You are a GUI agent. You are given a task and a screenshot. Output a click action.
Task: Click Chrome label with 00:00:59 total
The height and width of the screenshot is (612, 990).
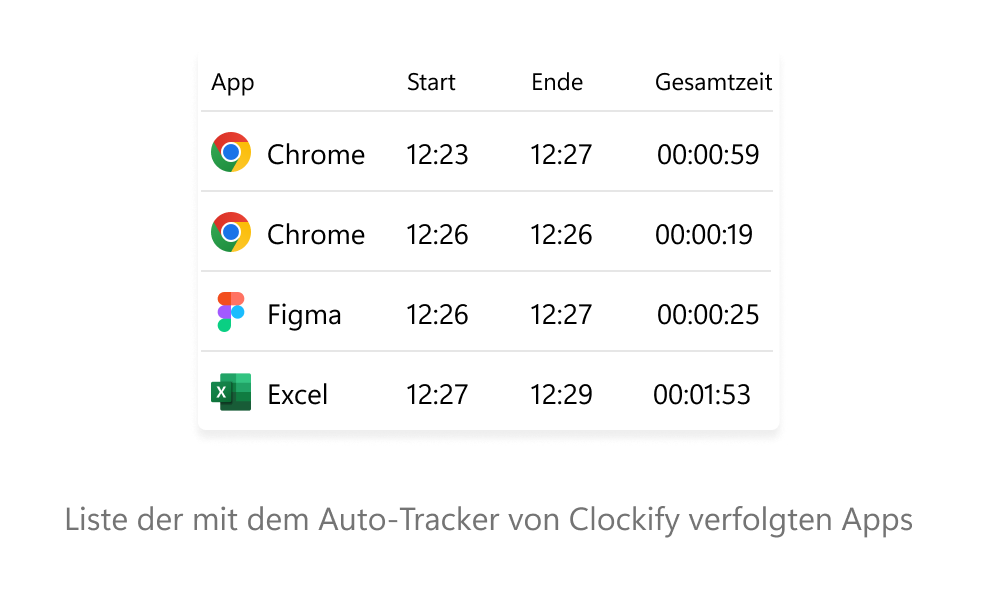coord(316,155)
